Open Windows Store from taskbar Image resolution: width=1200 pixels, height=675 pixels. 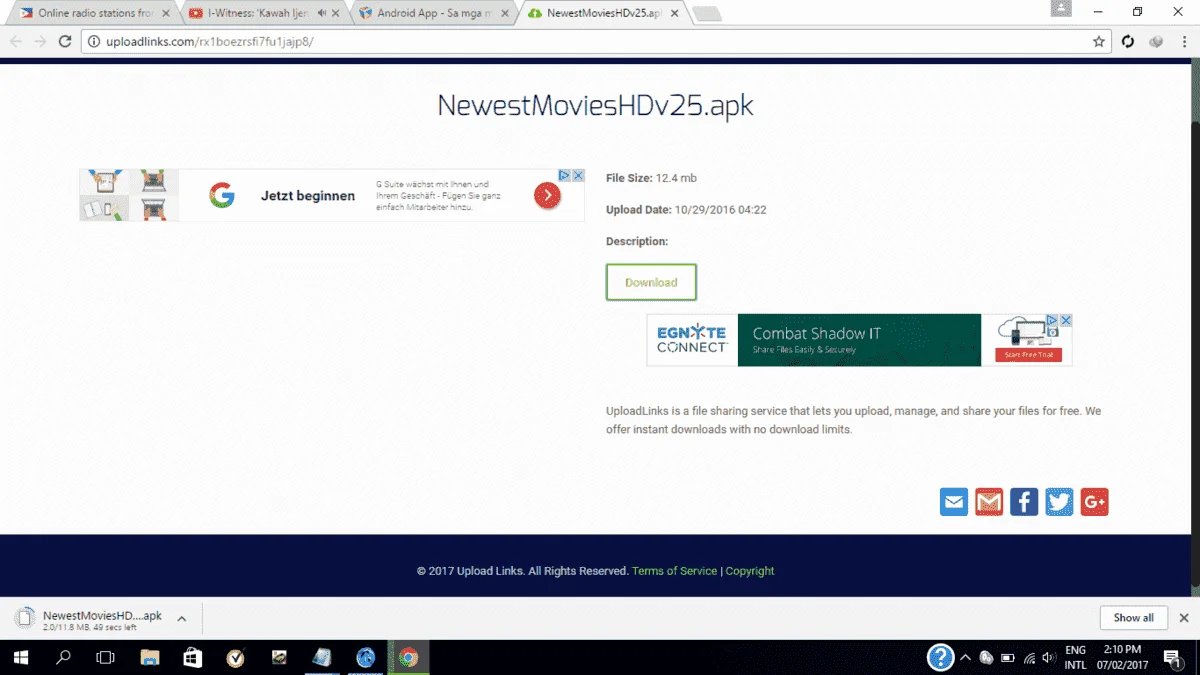(193, 657)
